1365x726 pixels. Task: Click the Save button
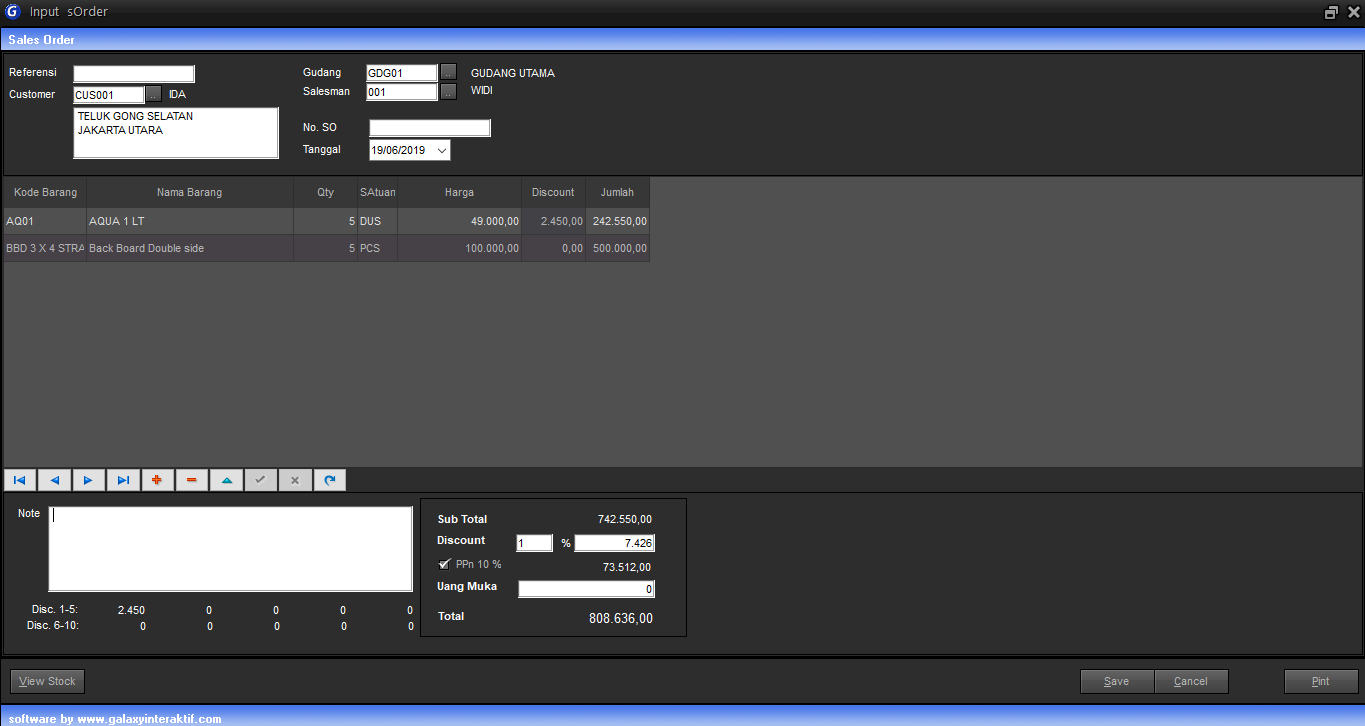click(x=1116, y=681)
